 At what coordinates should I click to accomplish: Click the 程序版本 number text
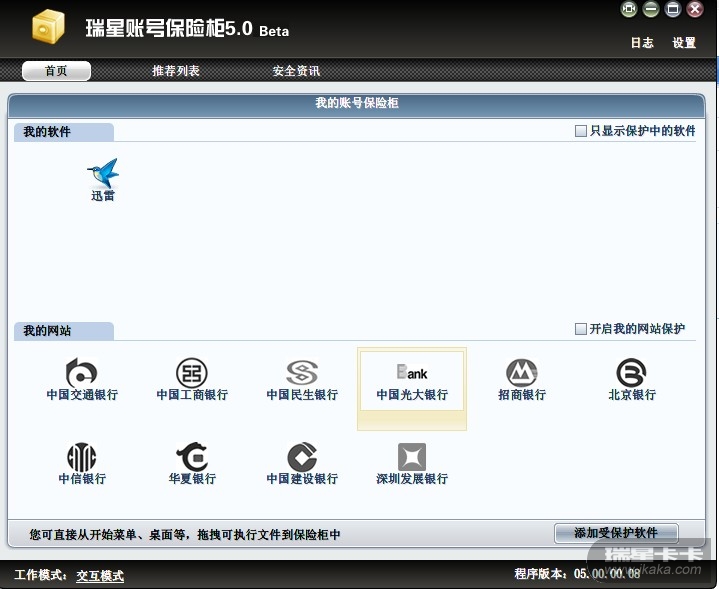(x=607, y=574)
